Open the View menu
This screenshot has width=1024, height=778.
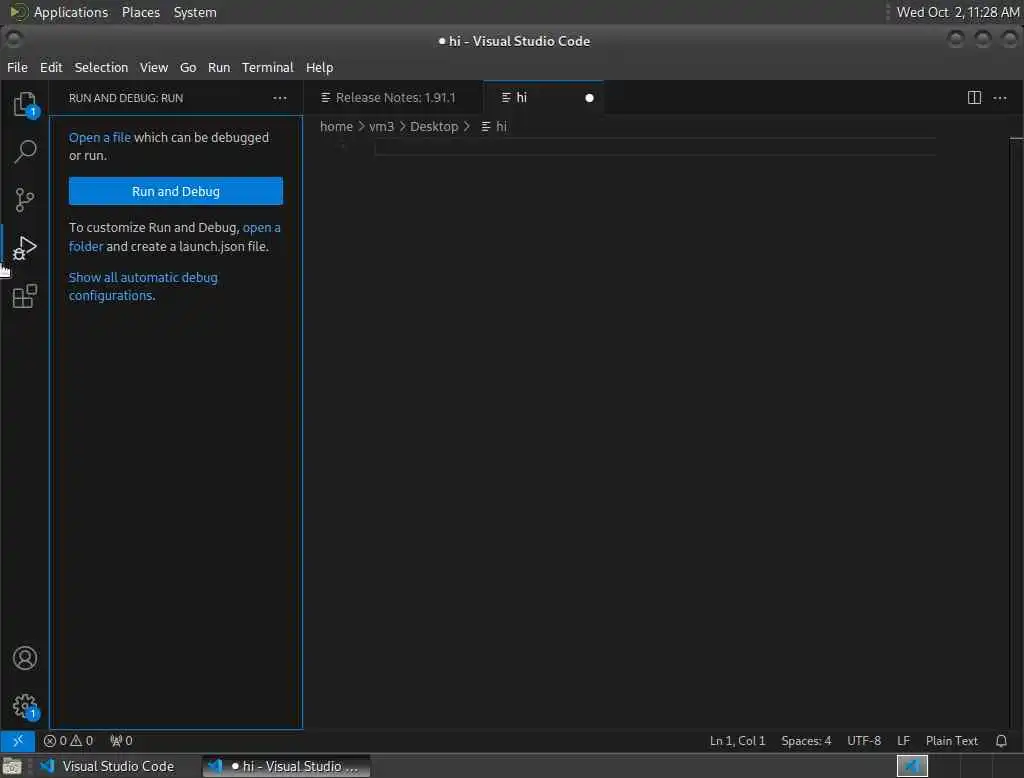pyautogui.click(x=153, y=67)
